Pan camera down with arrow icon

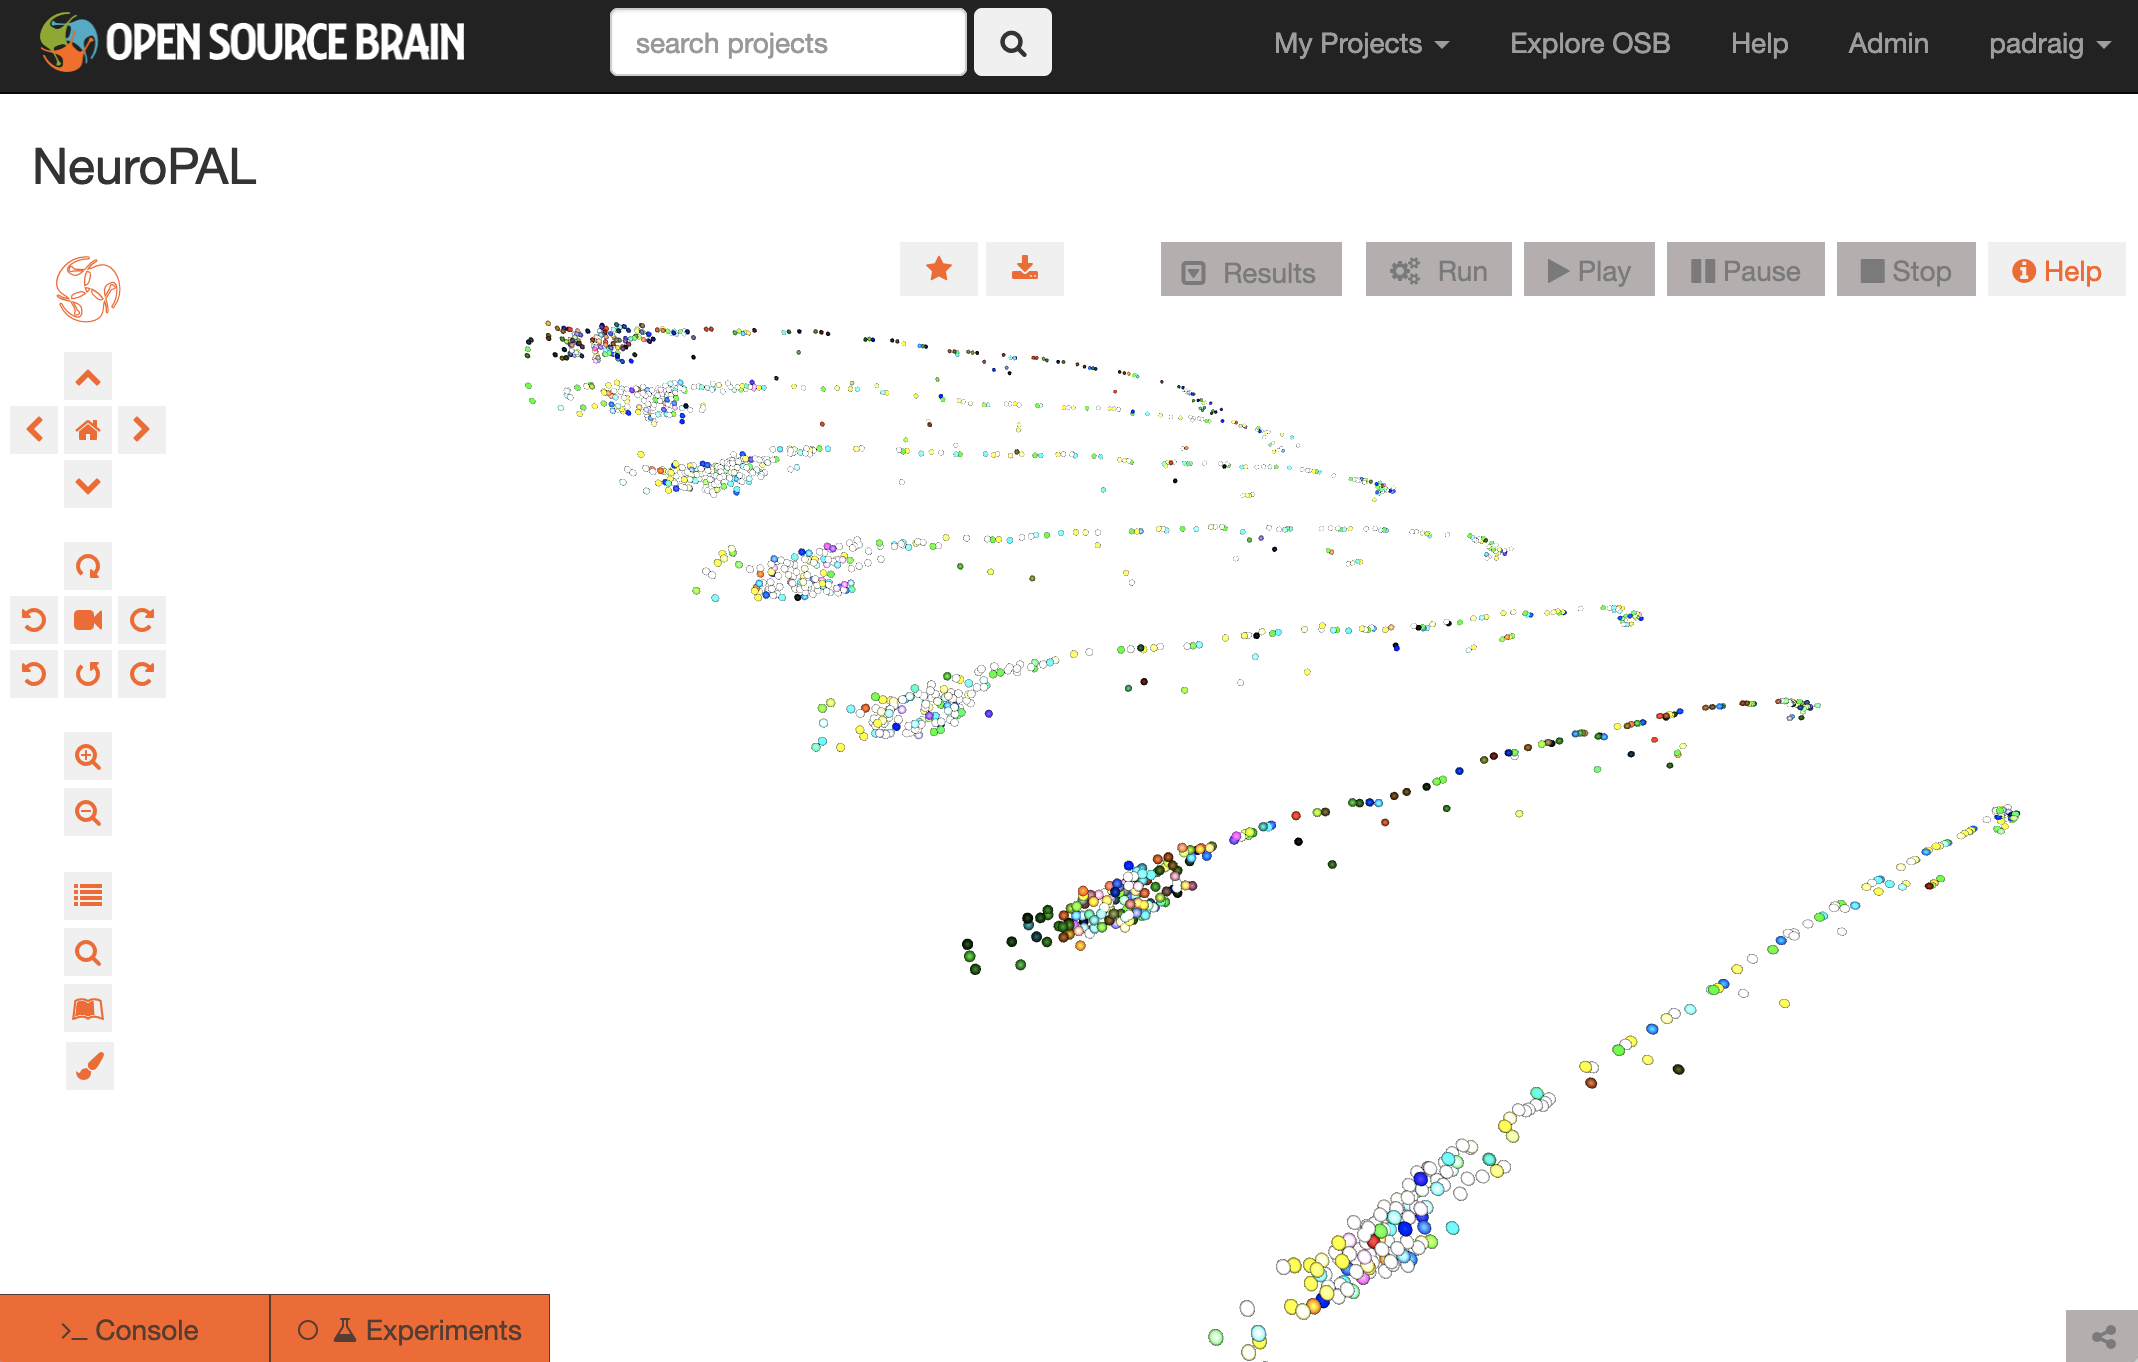[x=88, y=485]
